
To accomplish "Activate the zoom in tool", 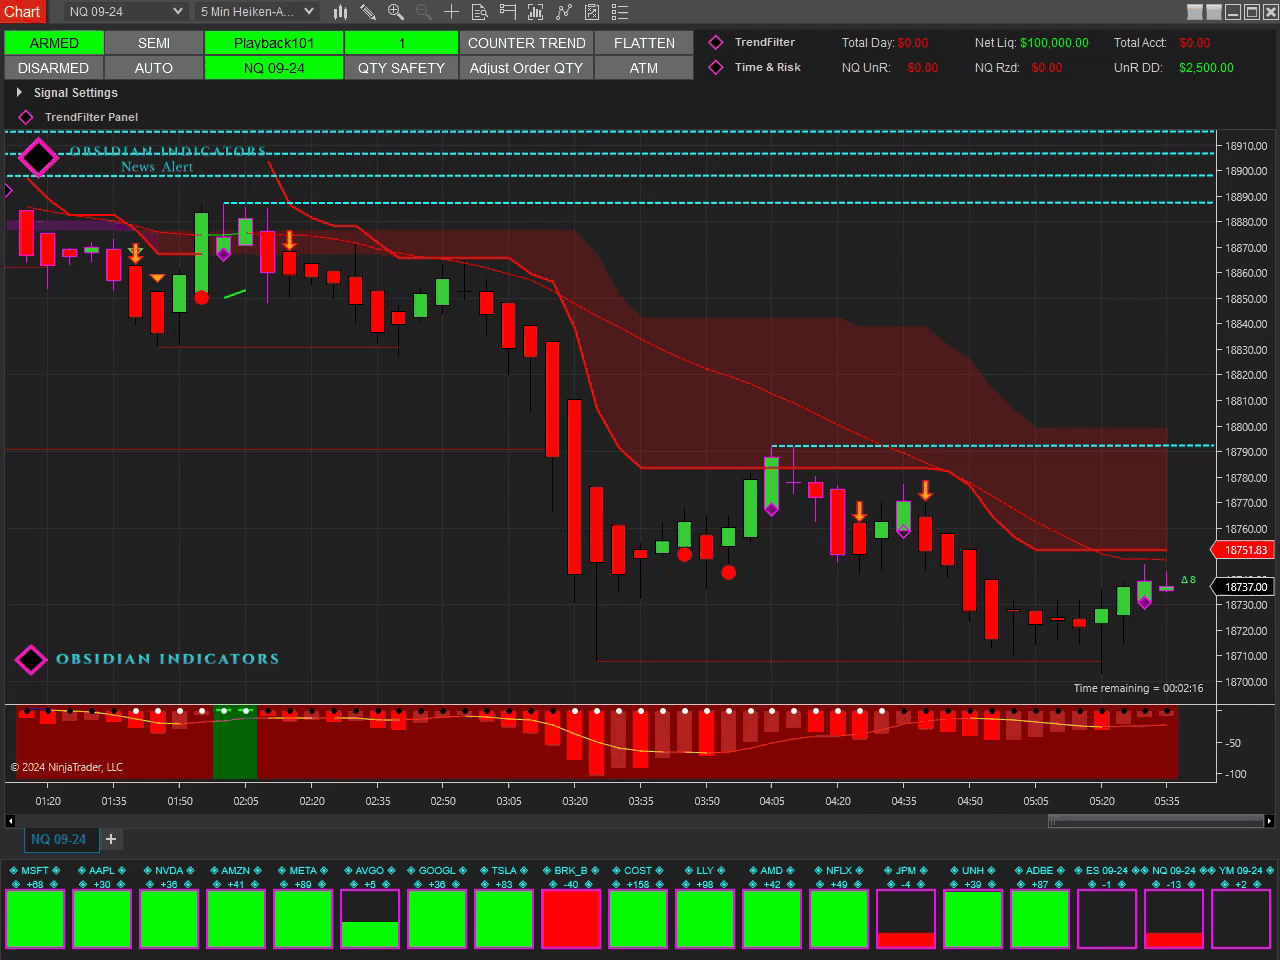I will (395, 12).
